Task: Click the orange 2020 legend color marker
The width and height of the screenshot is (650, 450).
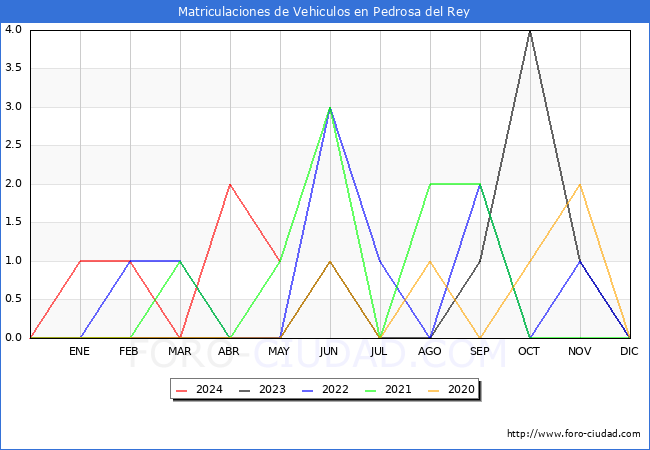Action: [434, 390]
